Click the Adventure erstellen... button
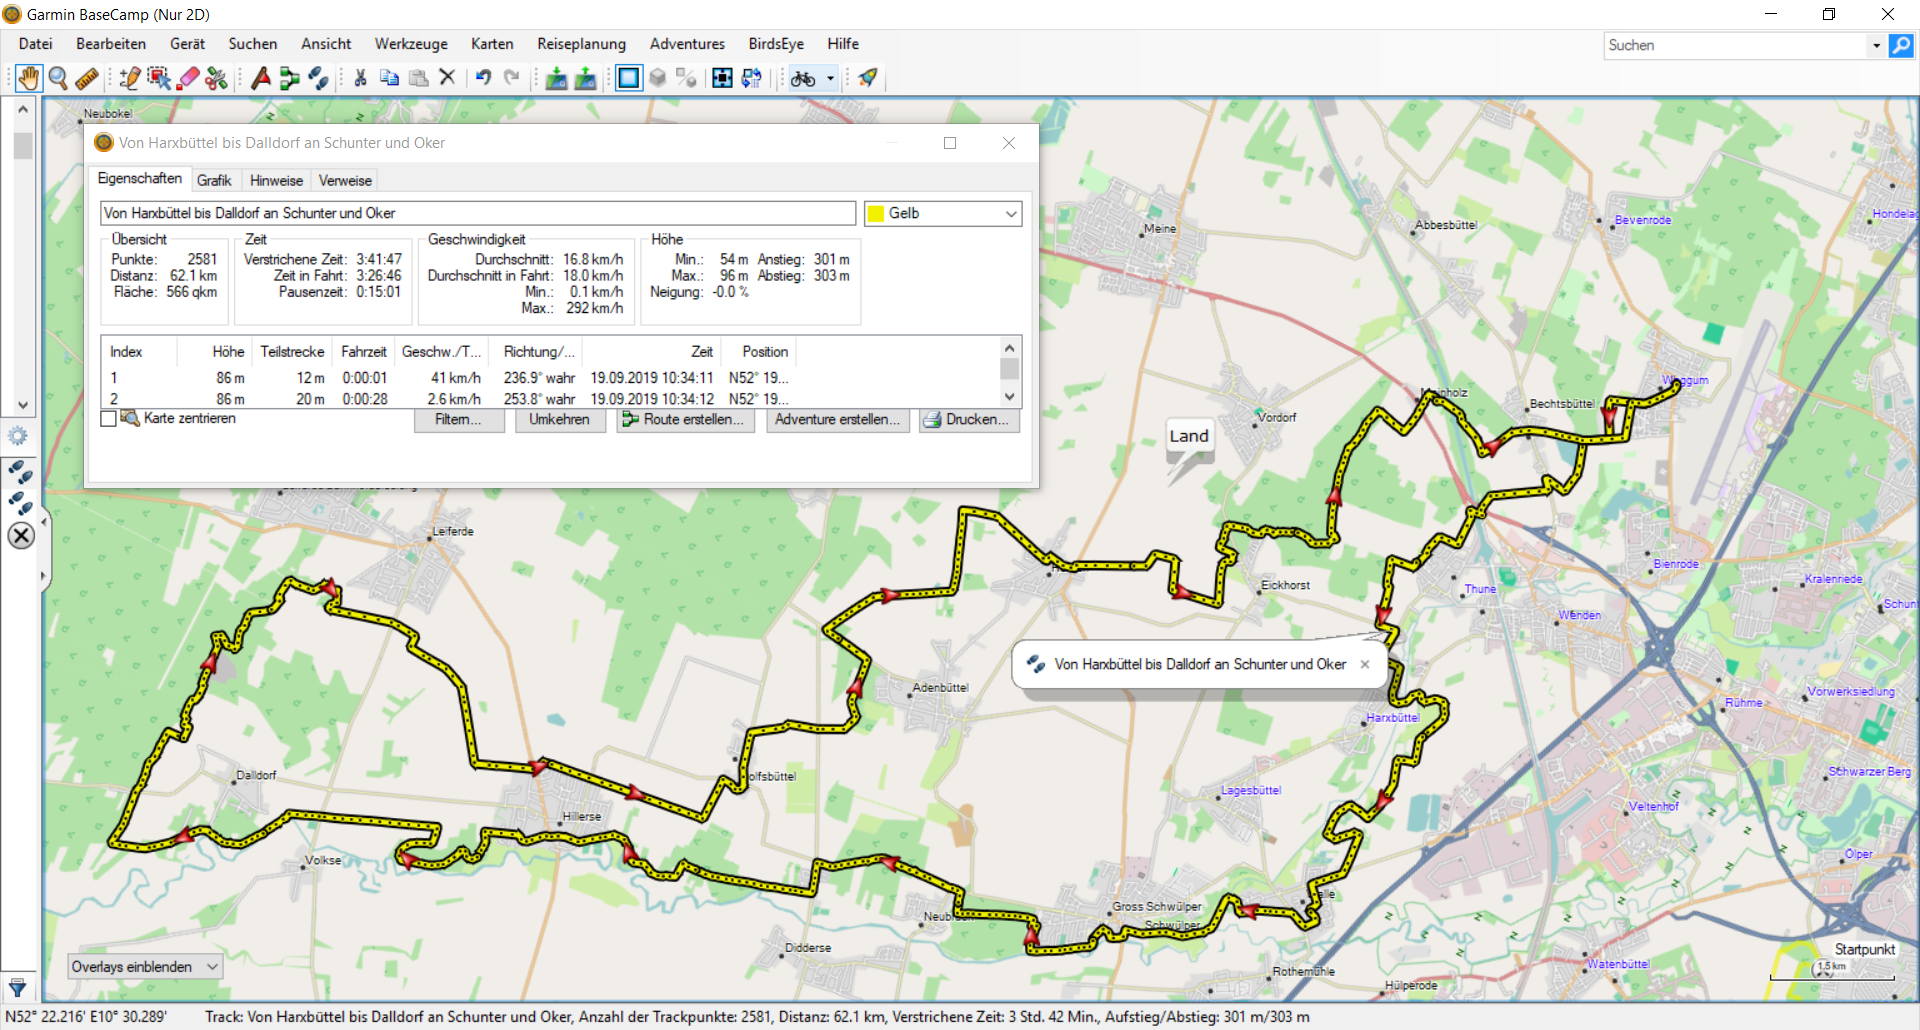 (838, 420)
